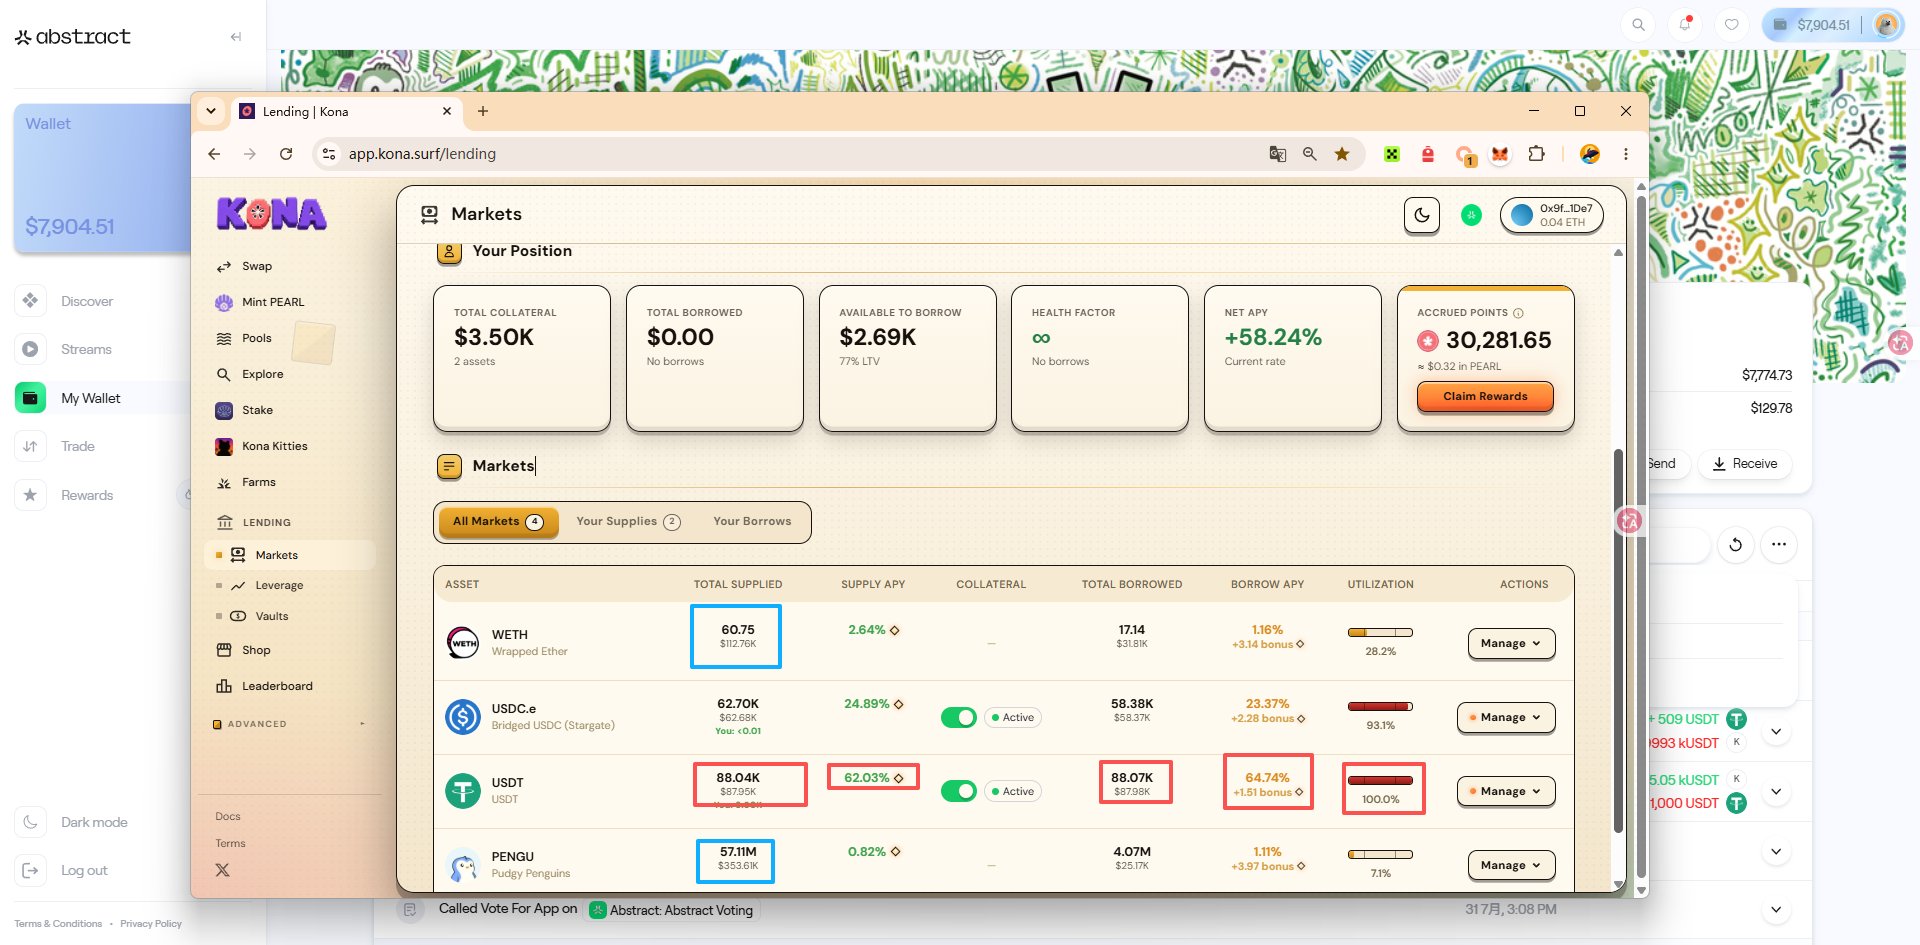Go back in the browser
The height and width of the screenshot is (945, 1920).
[214, 154]
